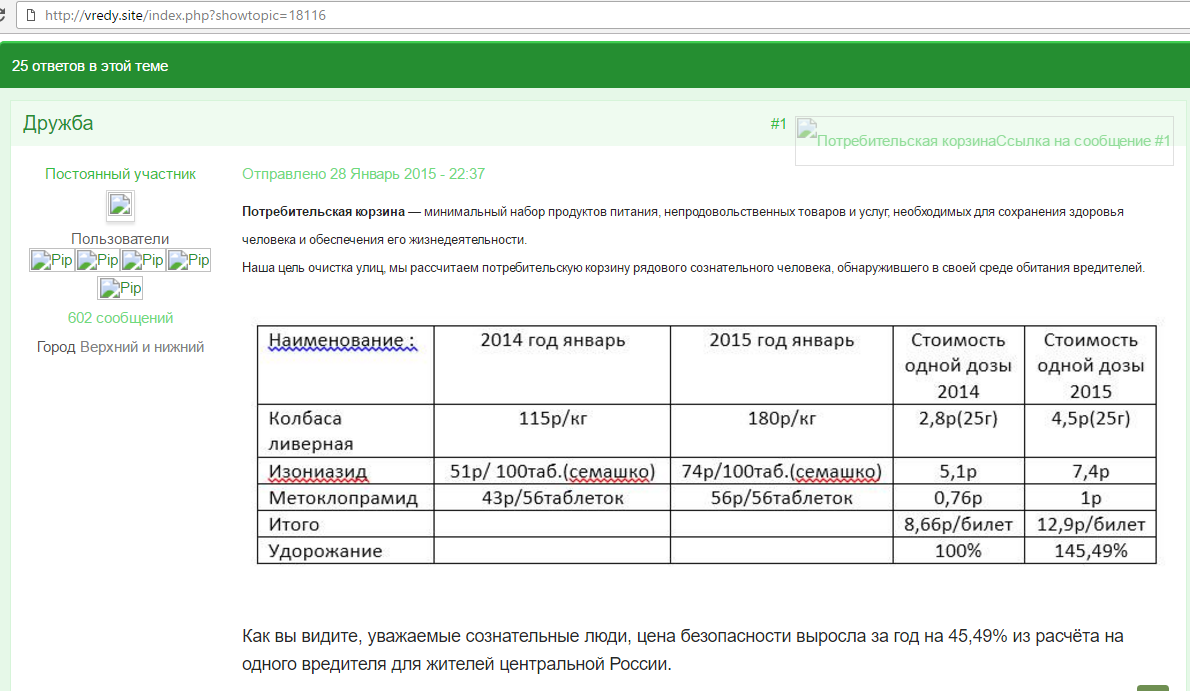Click the 56р/56таблеток cell
1190x691 pixels.
click(x=782, y=497)
